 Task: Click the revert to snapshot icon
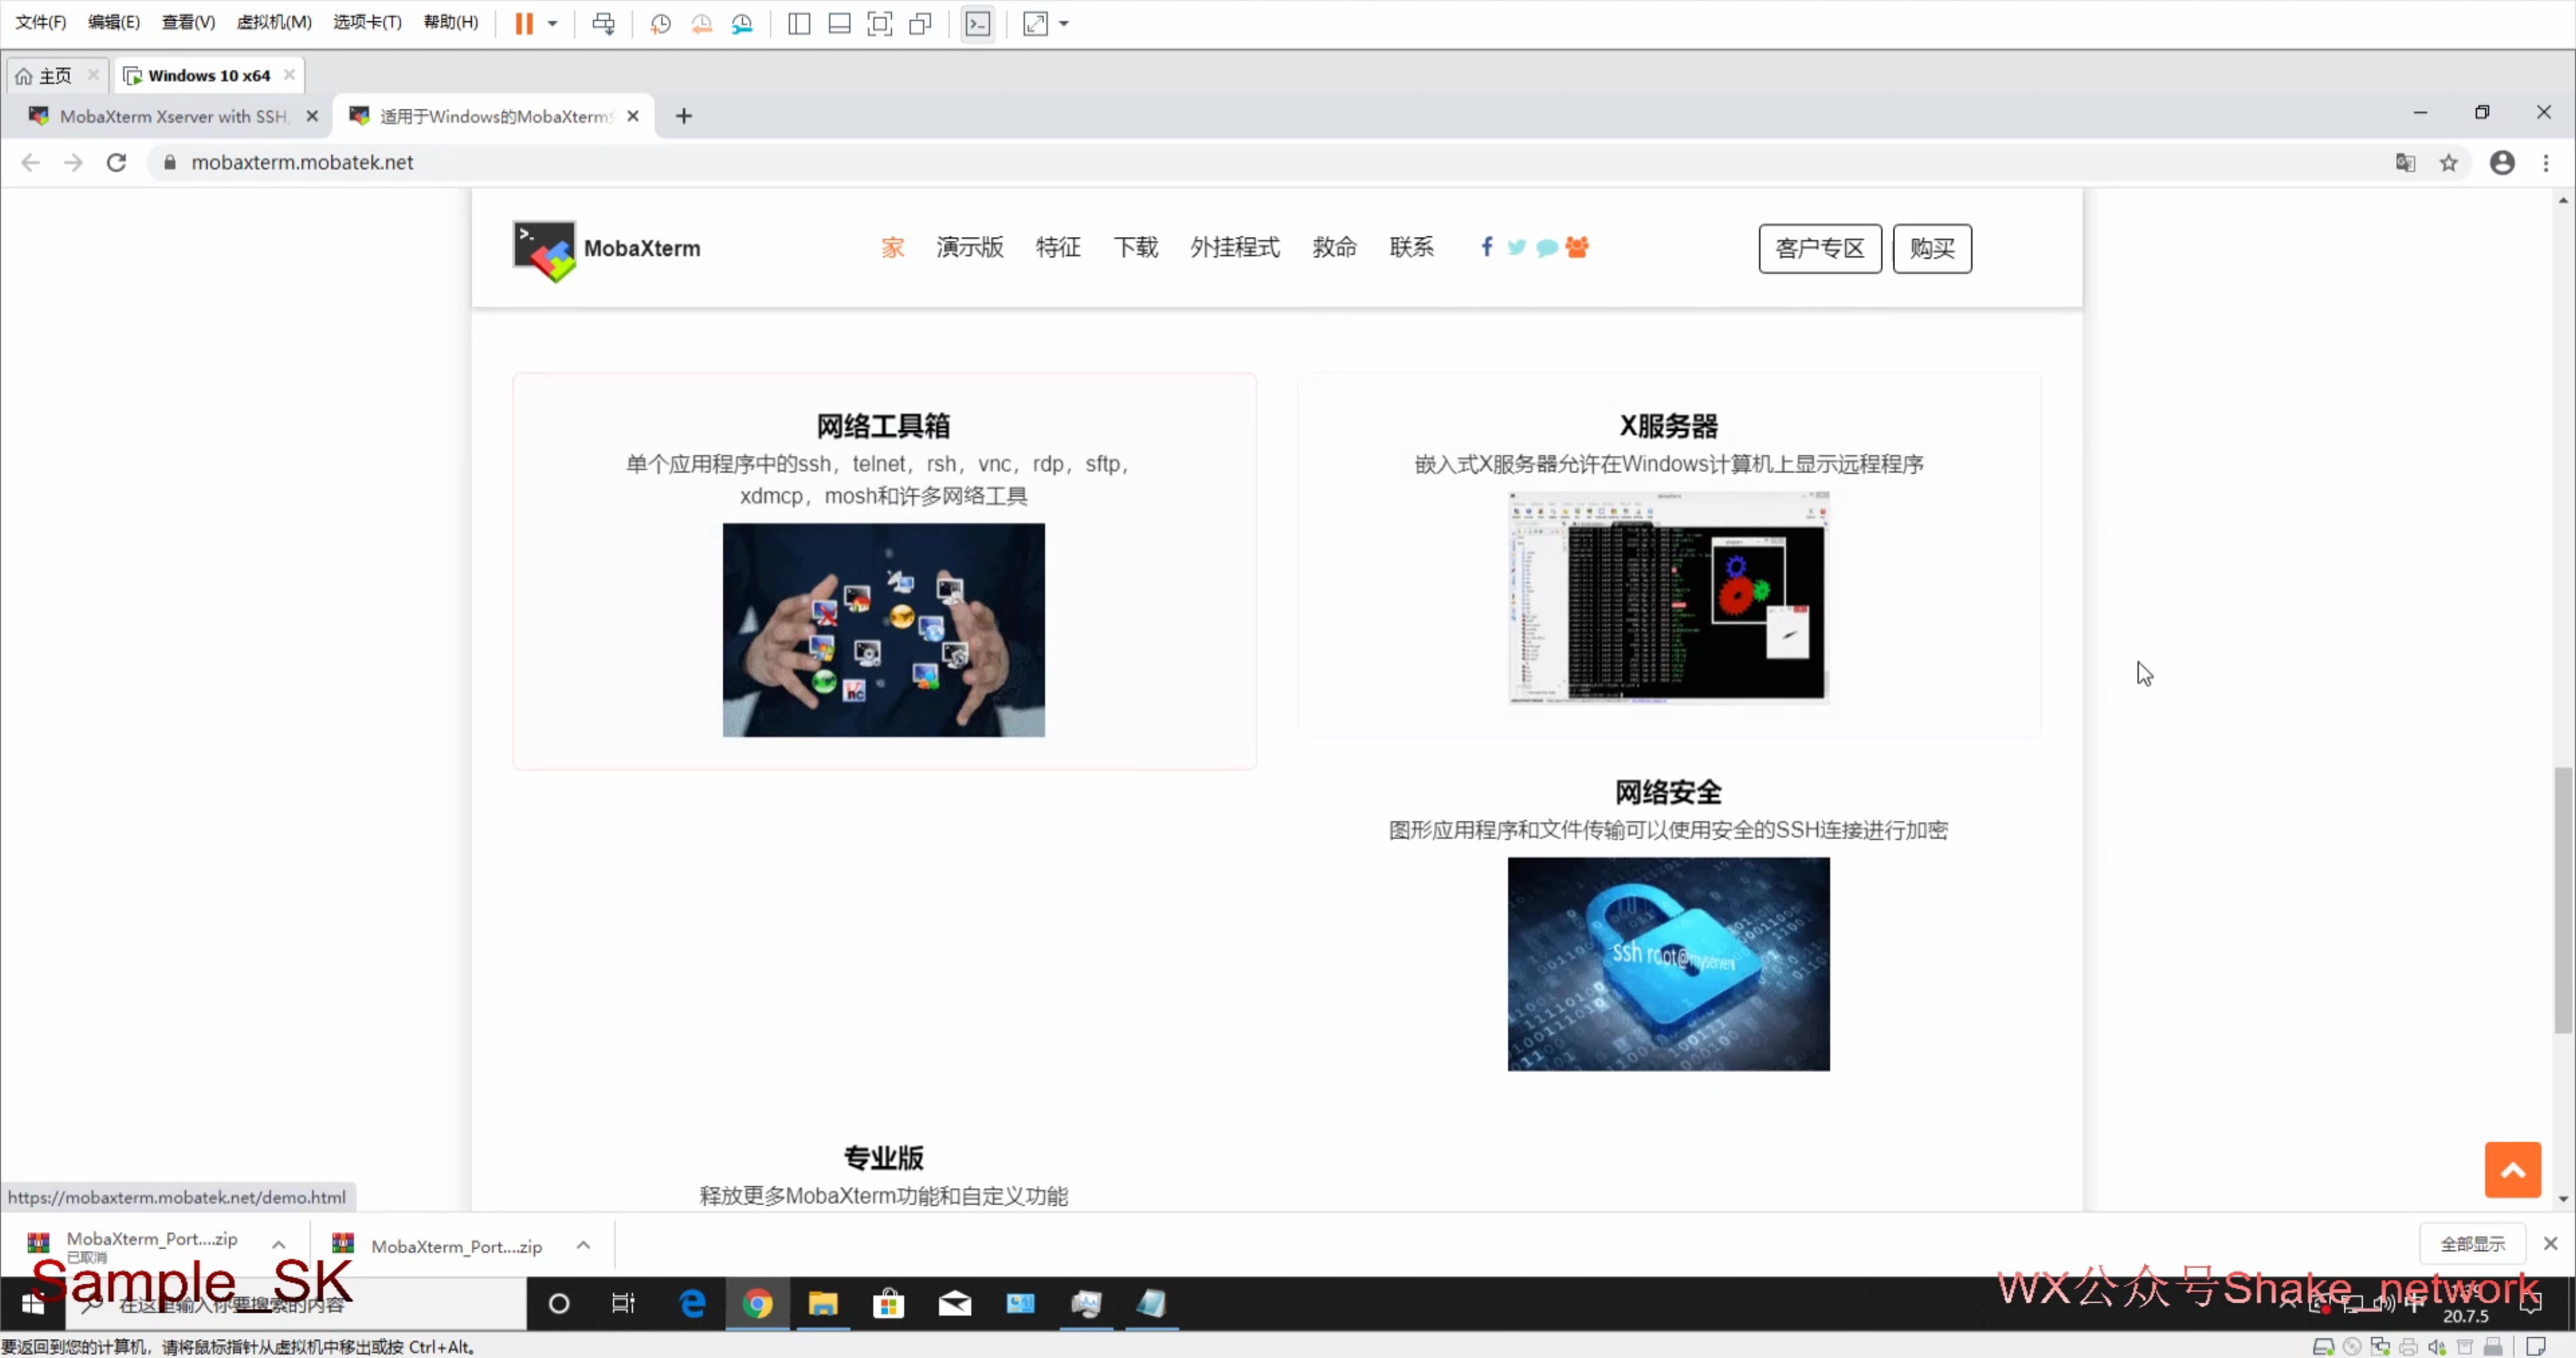click(702, 23)
